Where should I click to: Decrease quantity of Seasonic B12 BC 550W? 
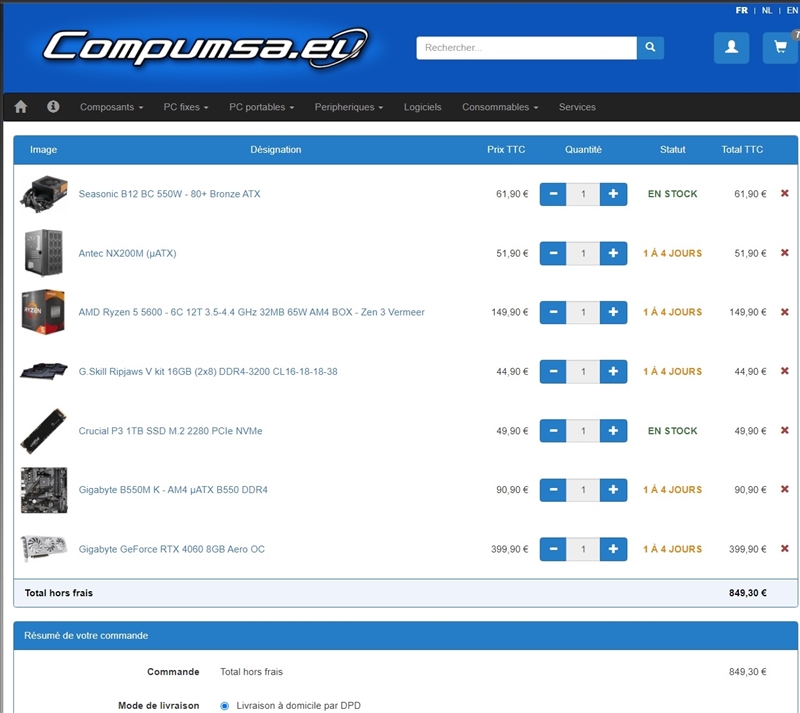553,194
